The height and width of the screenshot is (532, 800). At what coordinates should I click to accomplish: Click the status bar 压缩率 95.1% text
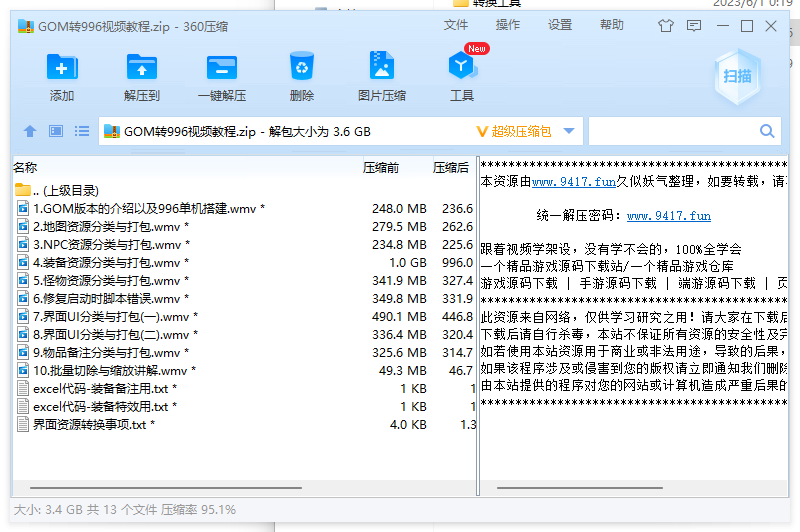pos(198,509)
